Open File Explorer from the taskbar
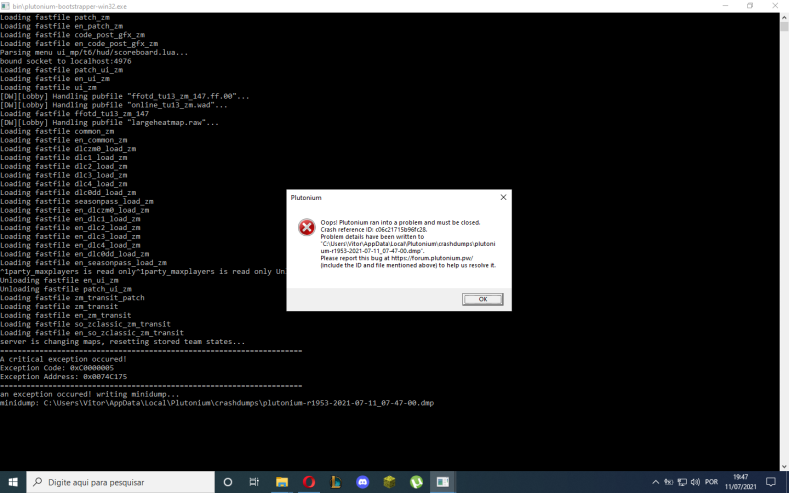 click(282, 482)
